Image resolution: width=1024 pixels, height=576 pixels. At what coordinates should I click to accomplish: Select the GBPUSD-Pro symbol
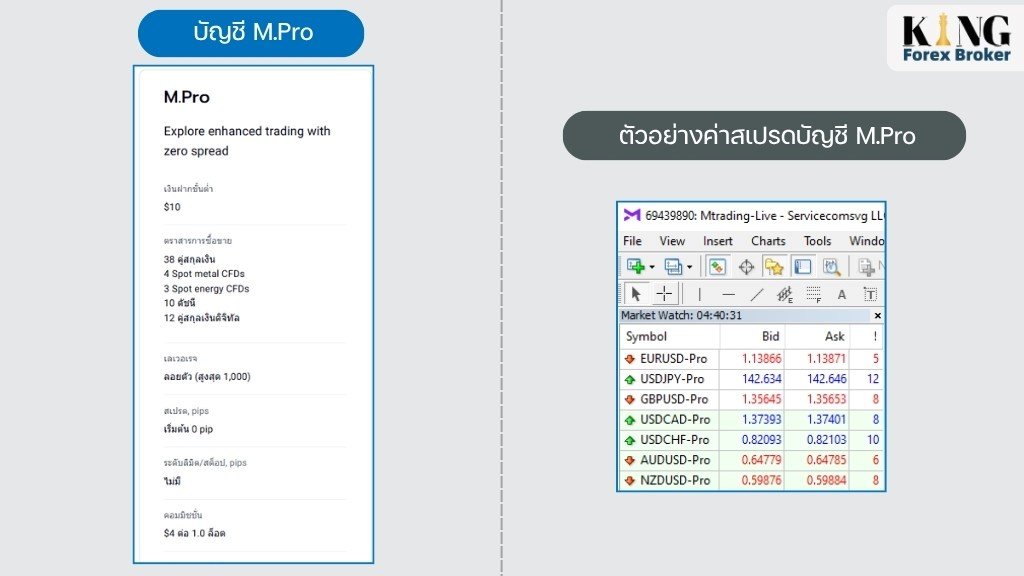[674, 399]
